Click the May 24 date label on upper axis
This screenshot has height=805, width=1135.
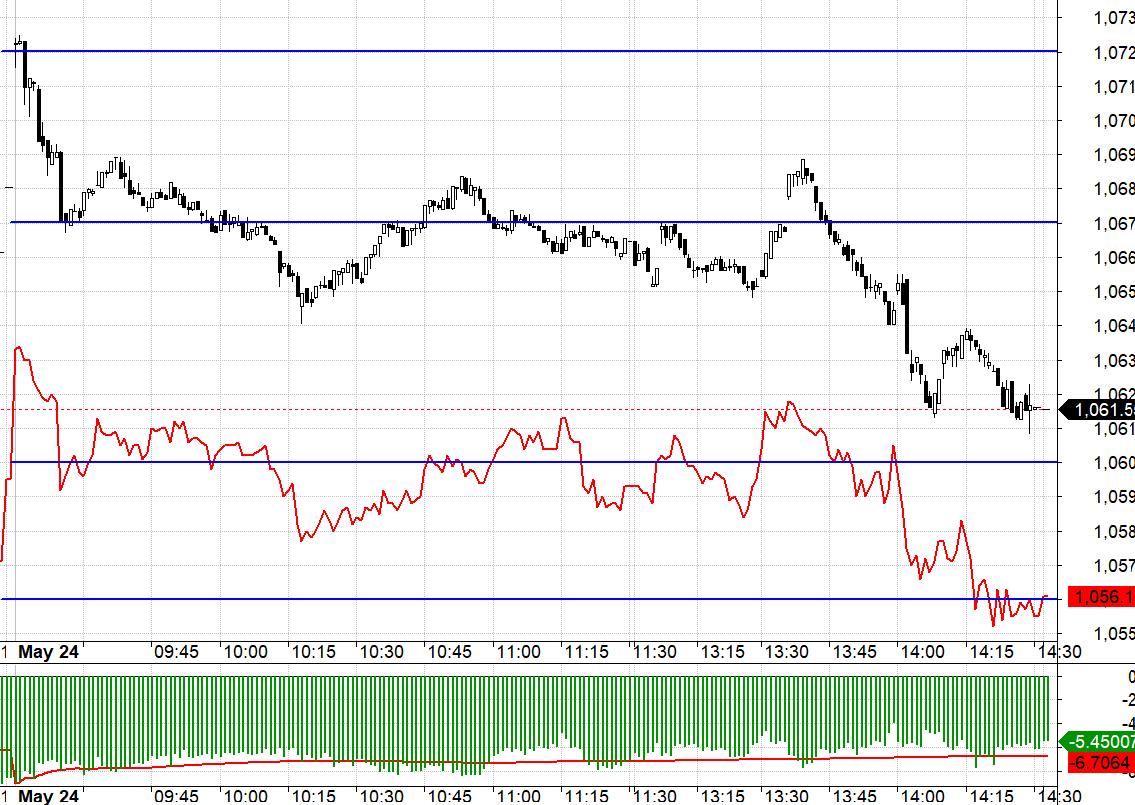(48, 652)
